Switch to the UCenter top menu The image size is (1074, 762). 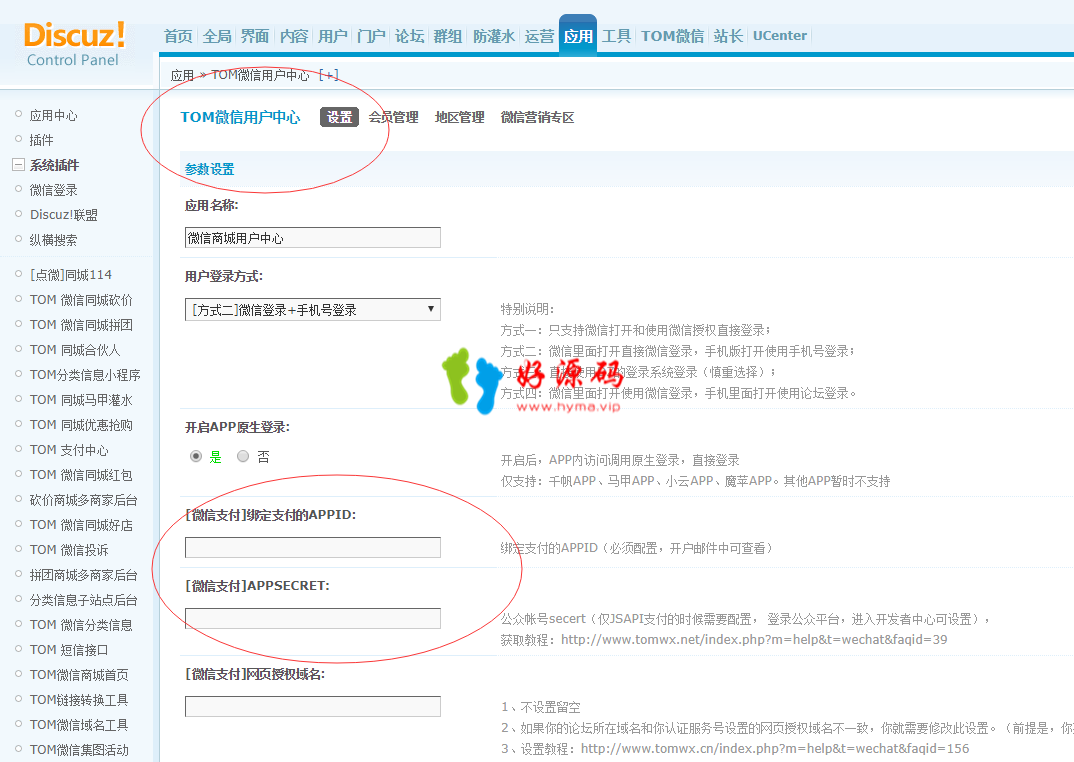click(779, 36)
